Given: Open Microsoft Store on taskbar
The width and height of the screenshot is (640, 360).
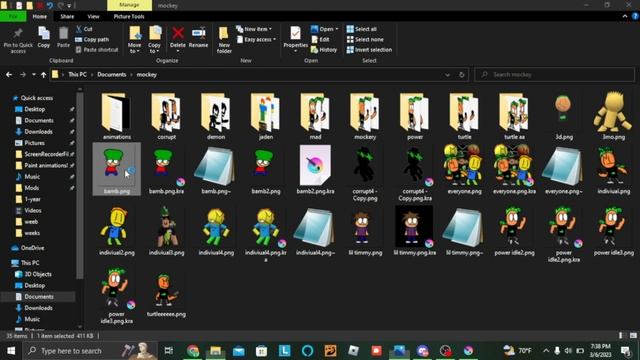Looking at the screenshot, I should pyautogui.click(x=261, y=351).
